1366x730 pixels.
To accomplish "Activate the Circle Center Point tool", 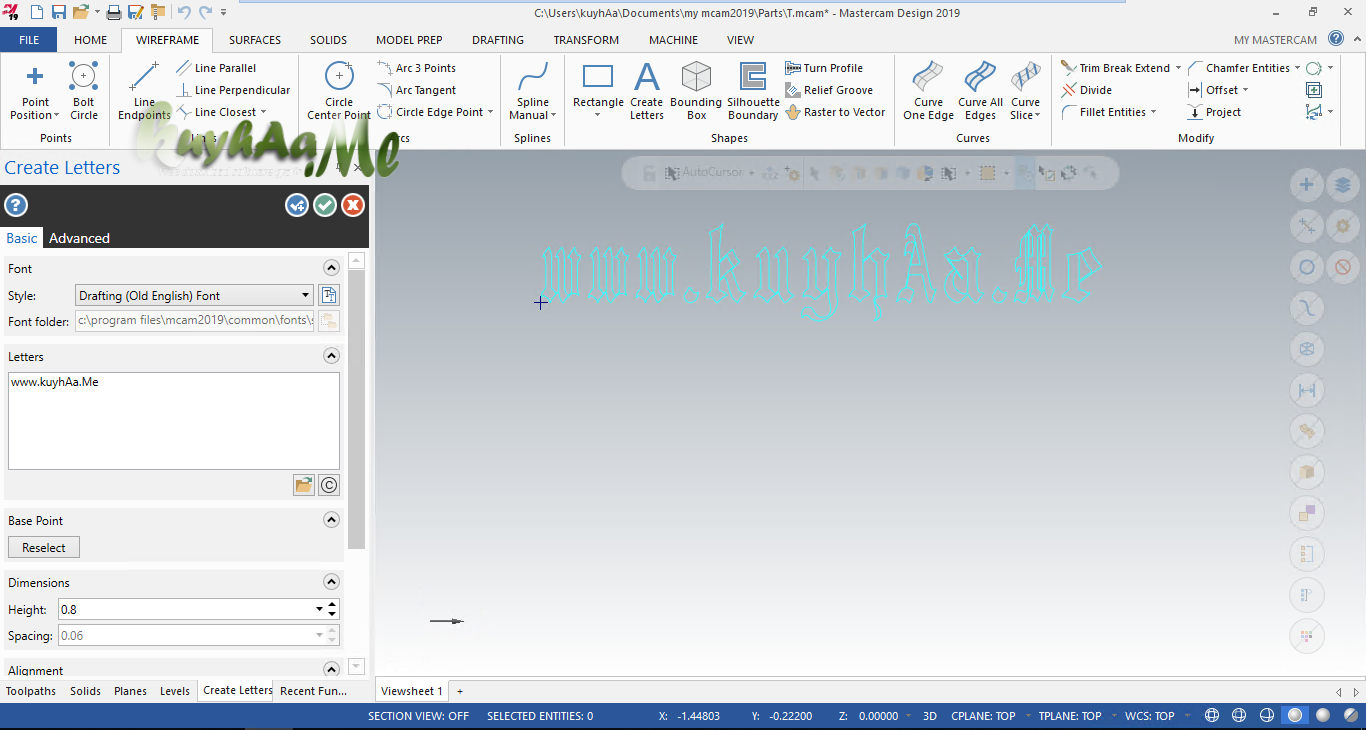I will pyautogui.click(x=339, y=91).
